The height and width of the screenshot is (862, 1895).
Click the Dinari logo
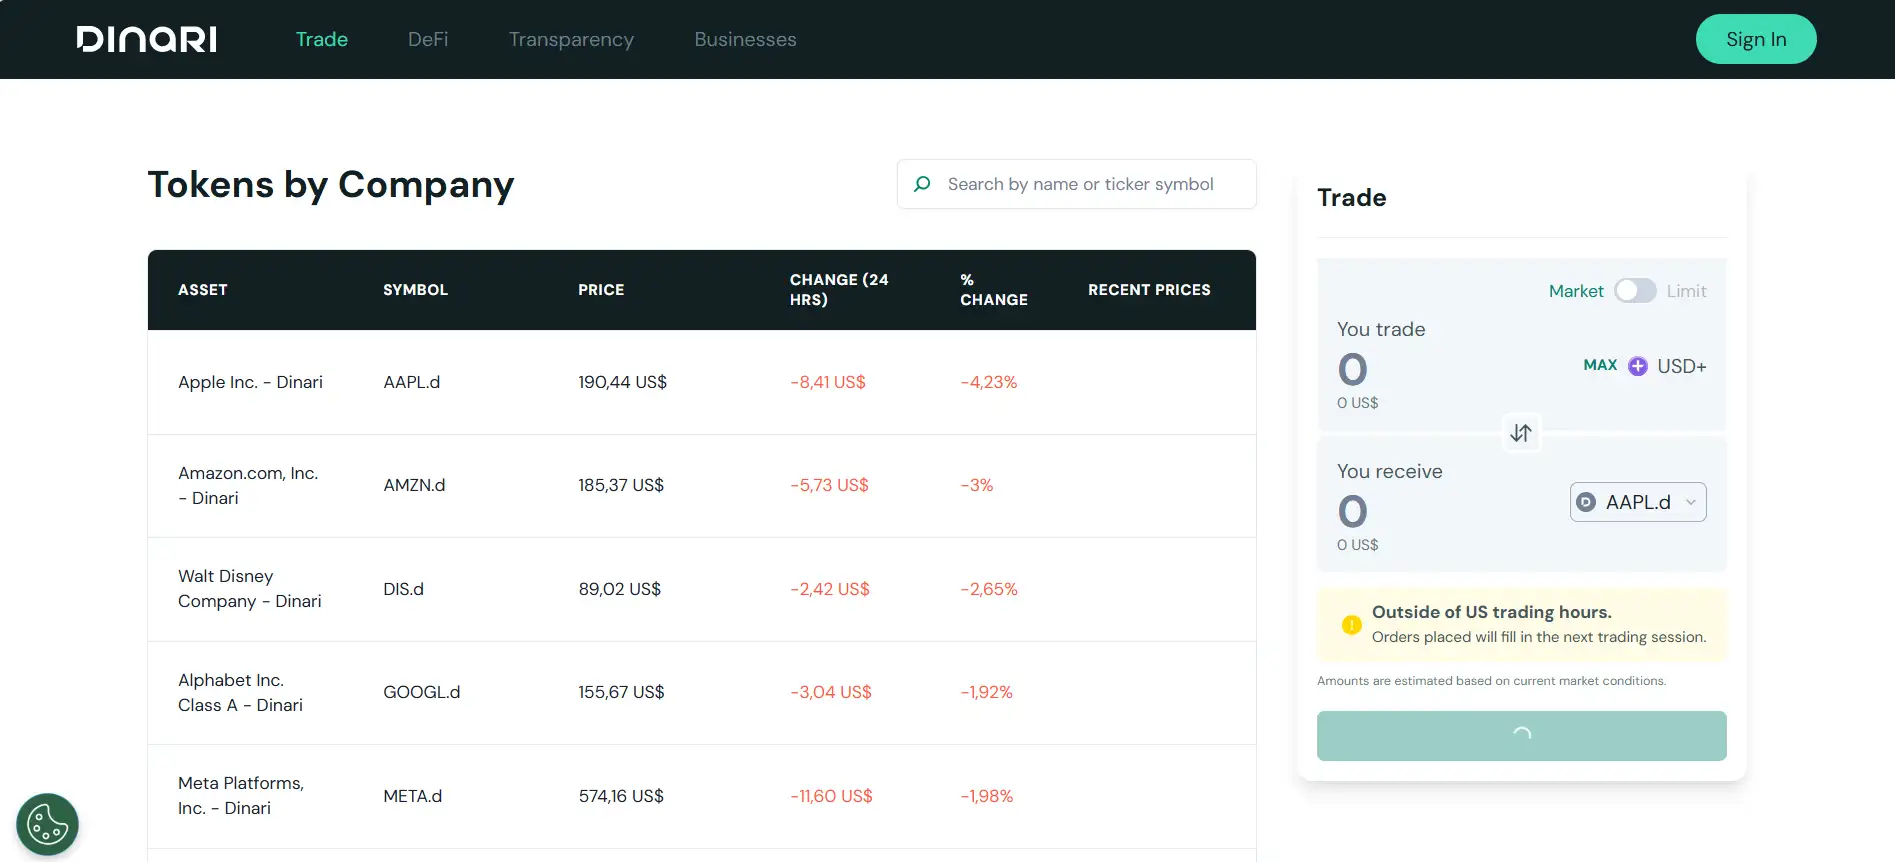tap(147, 39)
